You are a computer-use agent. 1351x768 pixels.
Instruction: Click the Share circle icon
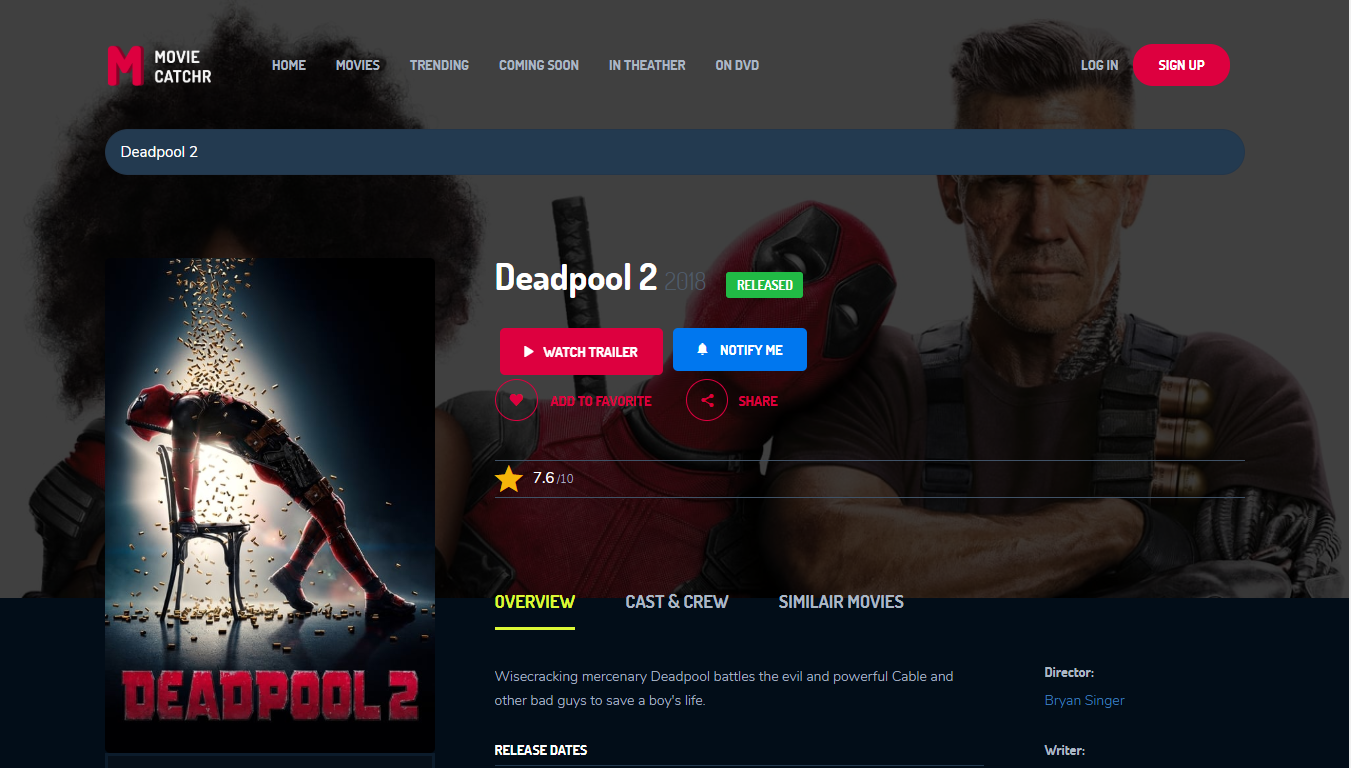click(x=707, y=400)
